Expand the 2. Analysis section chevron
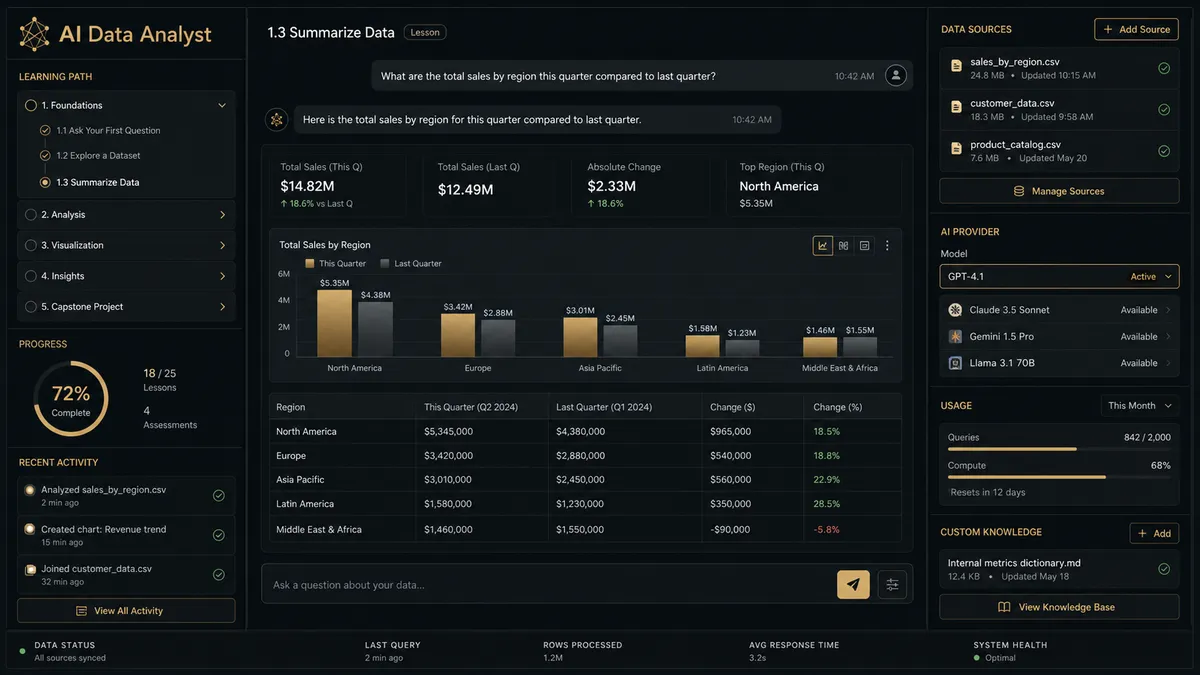The width and height of the screenshot is (1200, 675). click(222, 215)
